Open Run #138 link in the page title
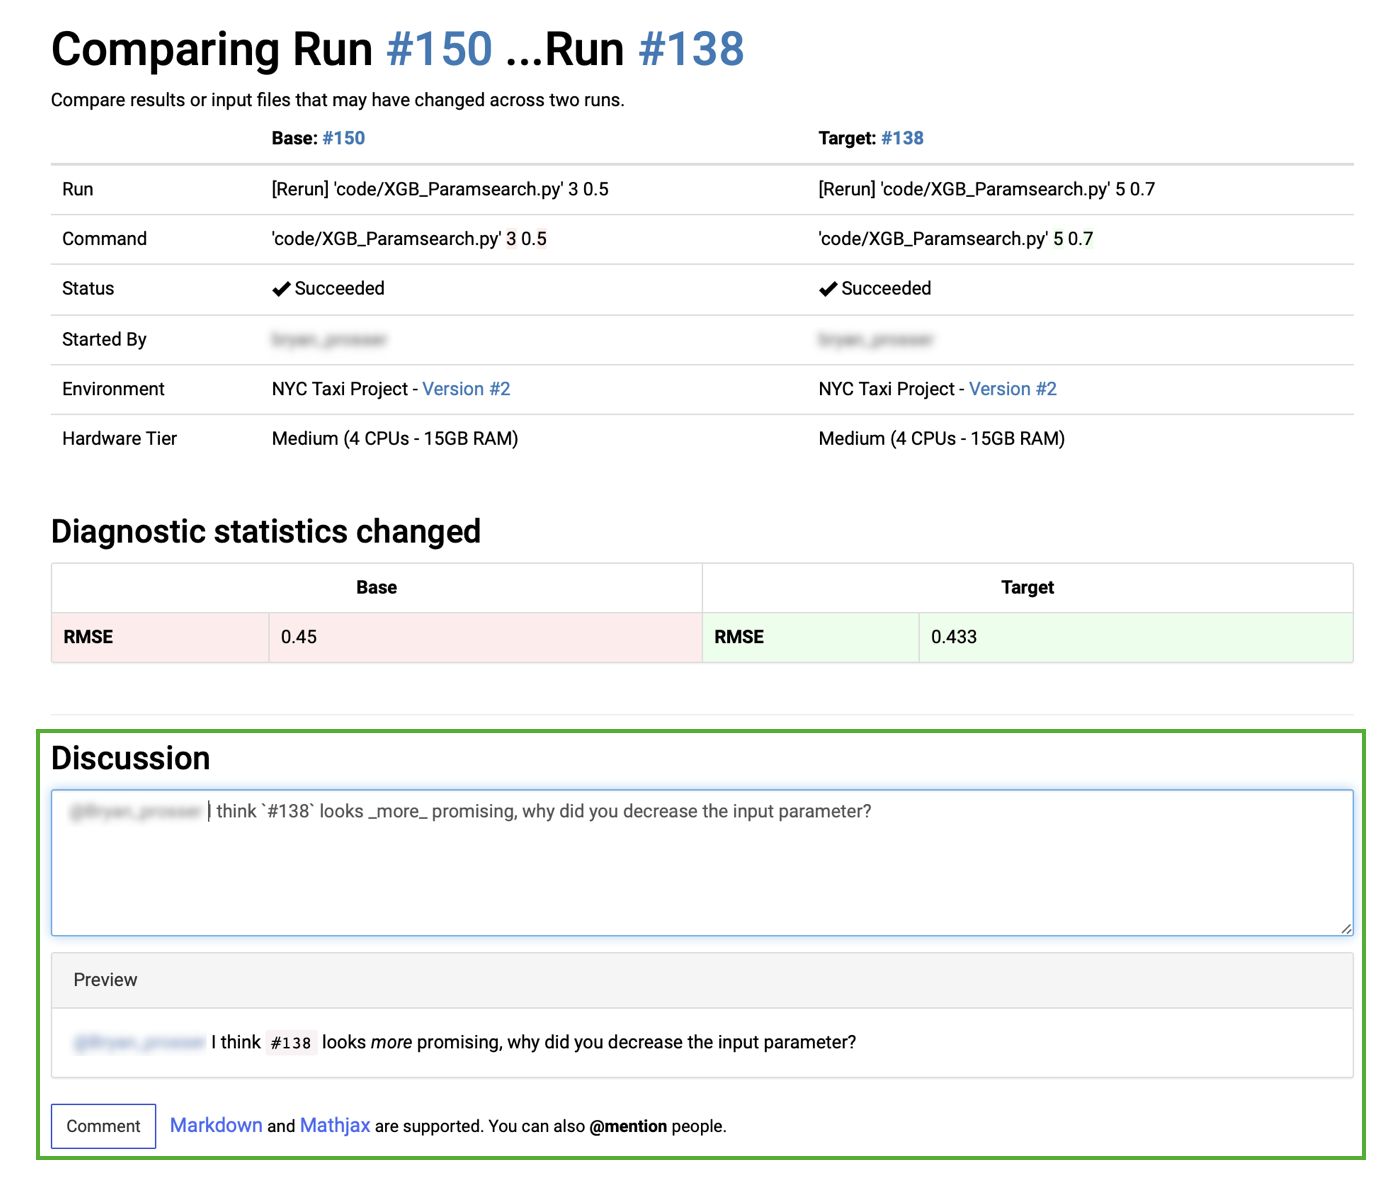 point(691,49)
